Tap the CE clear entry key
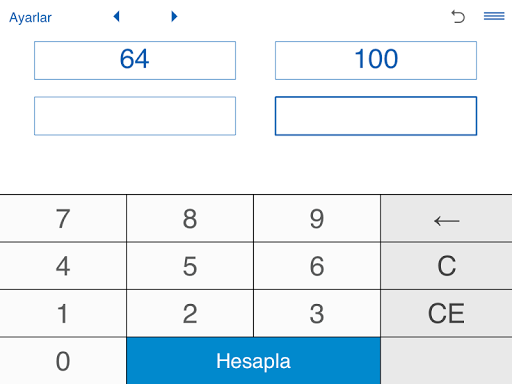 coord(446,313)
